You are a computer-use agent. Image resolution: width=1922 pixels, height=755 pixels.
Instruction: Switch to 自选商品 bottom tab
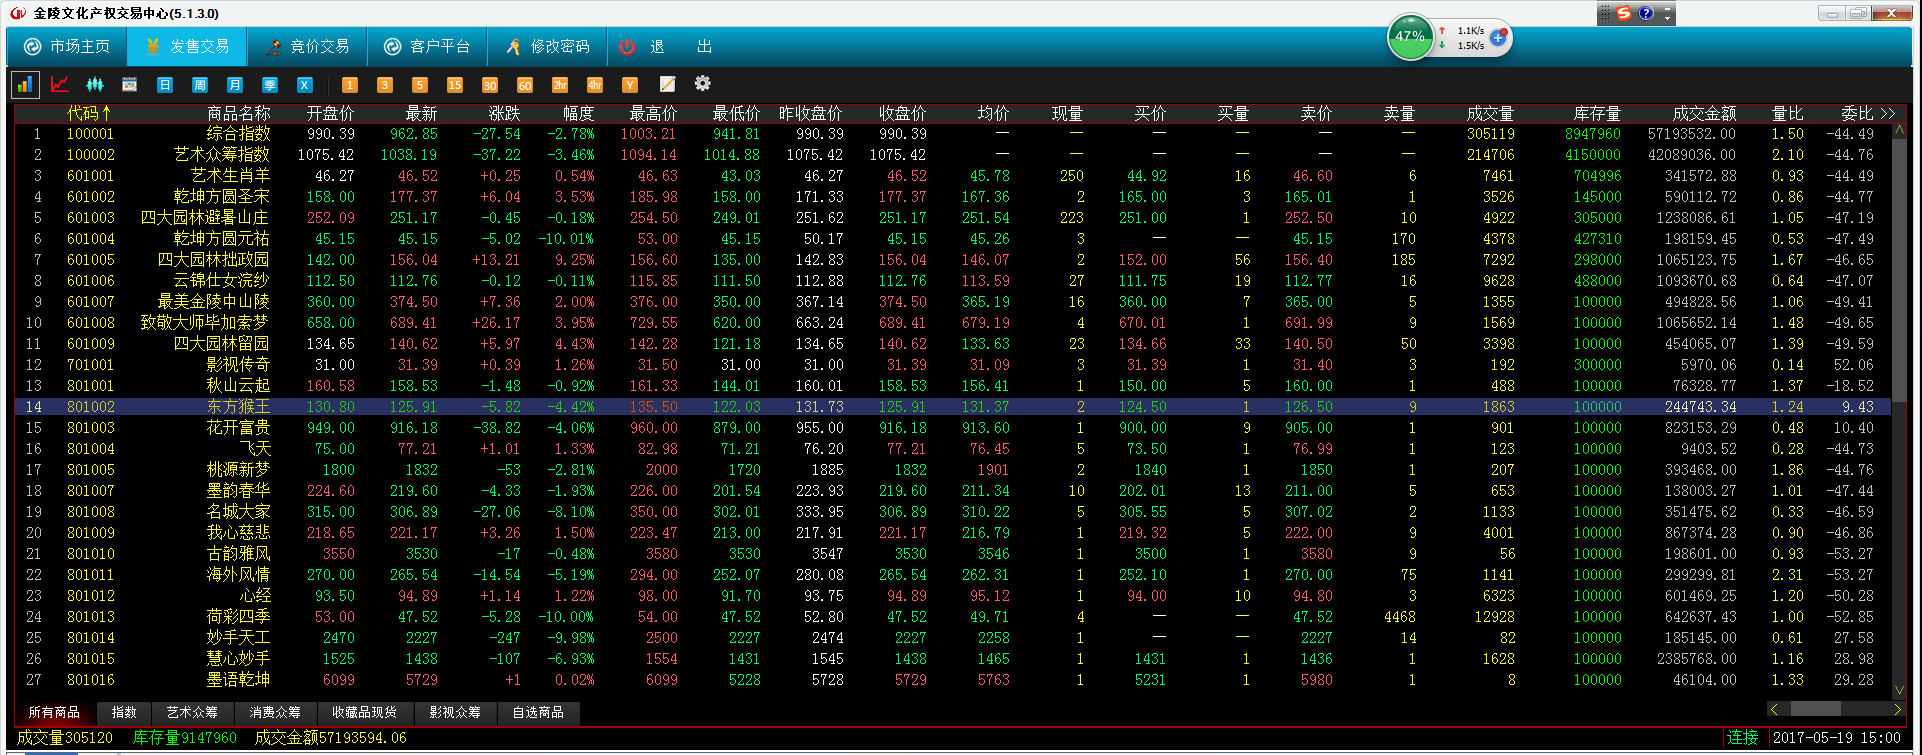coord(538,712)
